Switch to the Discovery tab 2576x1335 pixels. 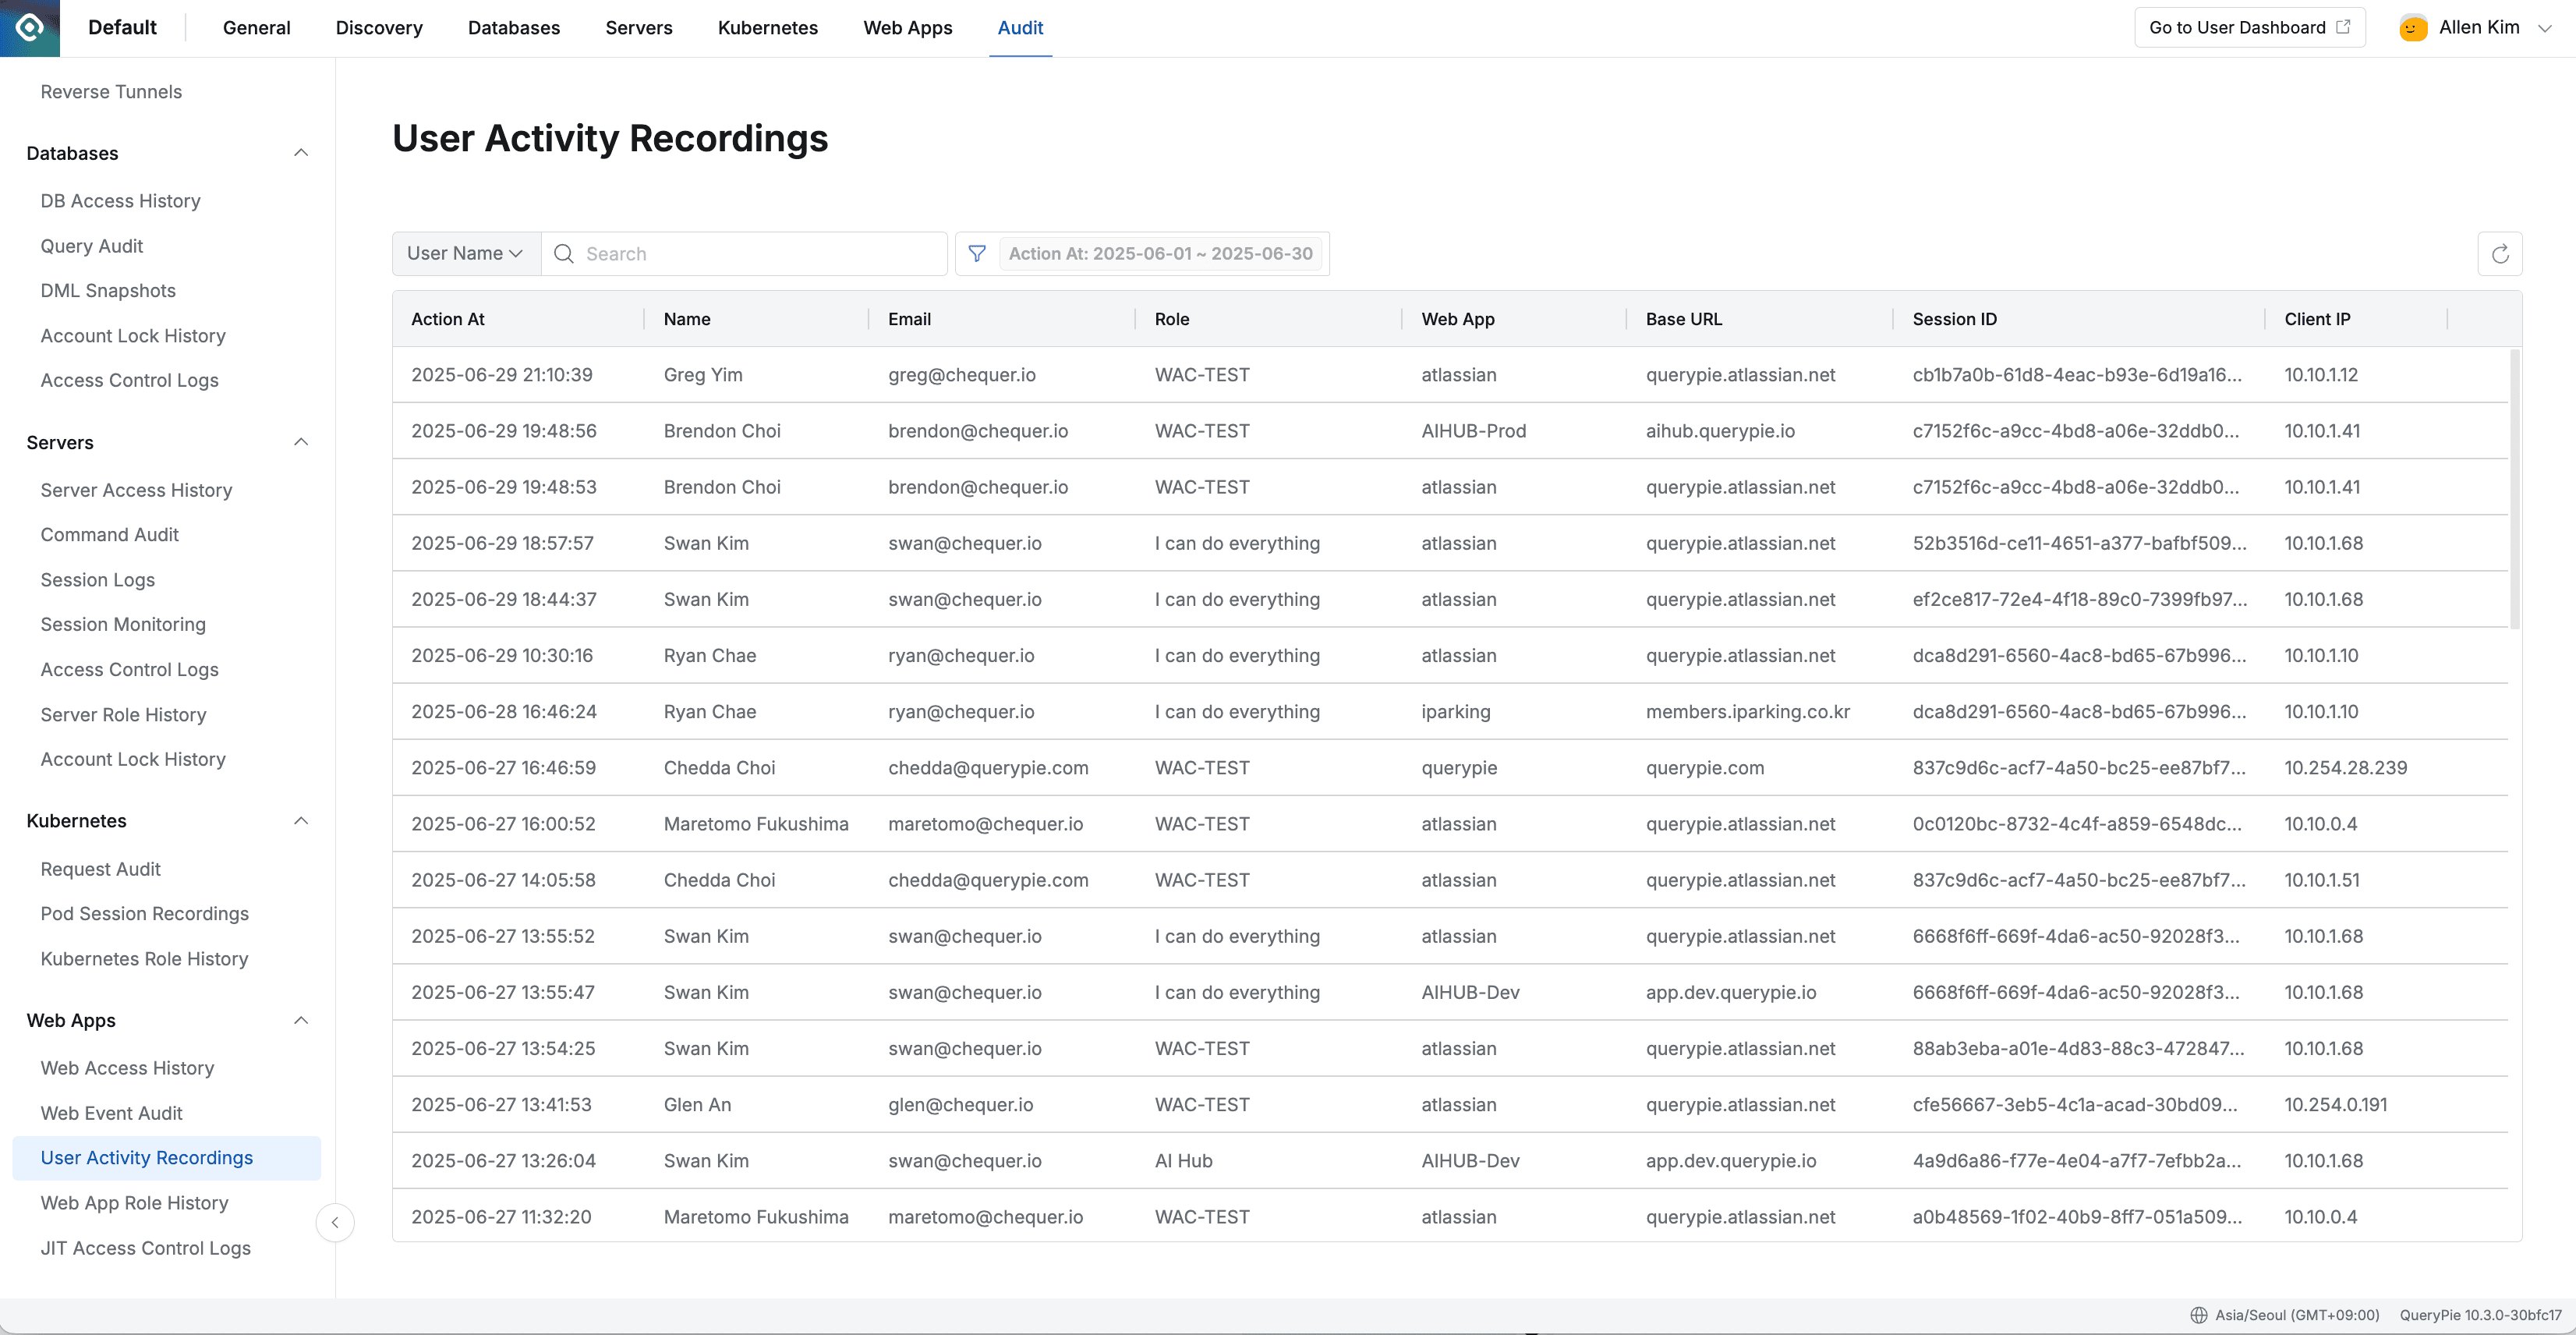click(x=378, y=28)
